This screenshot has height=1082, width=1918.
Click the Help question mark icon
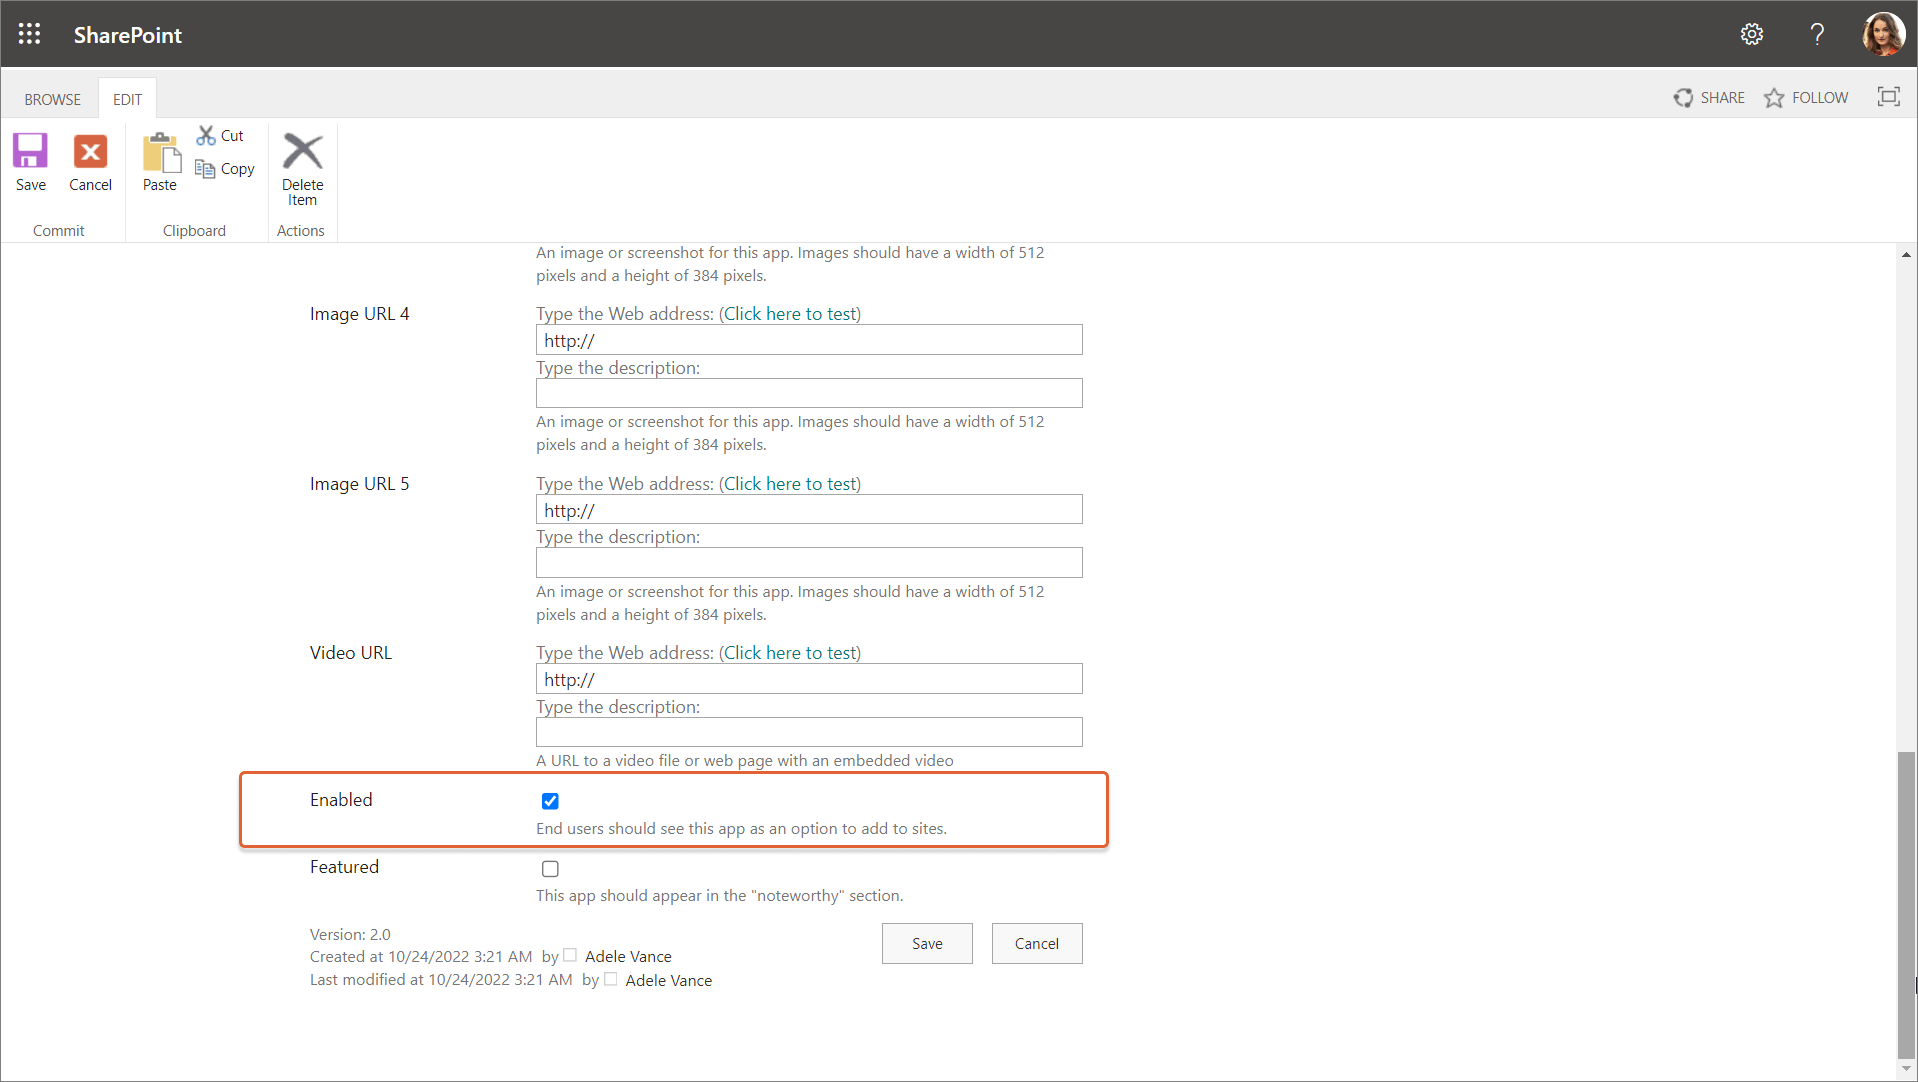click(1817, 33)
